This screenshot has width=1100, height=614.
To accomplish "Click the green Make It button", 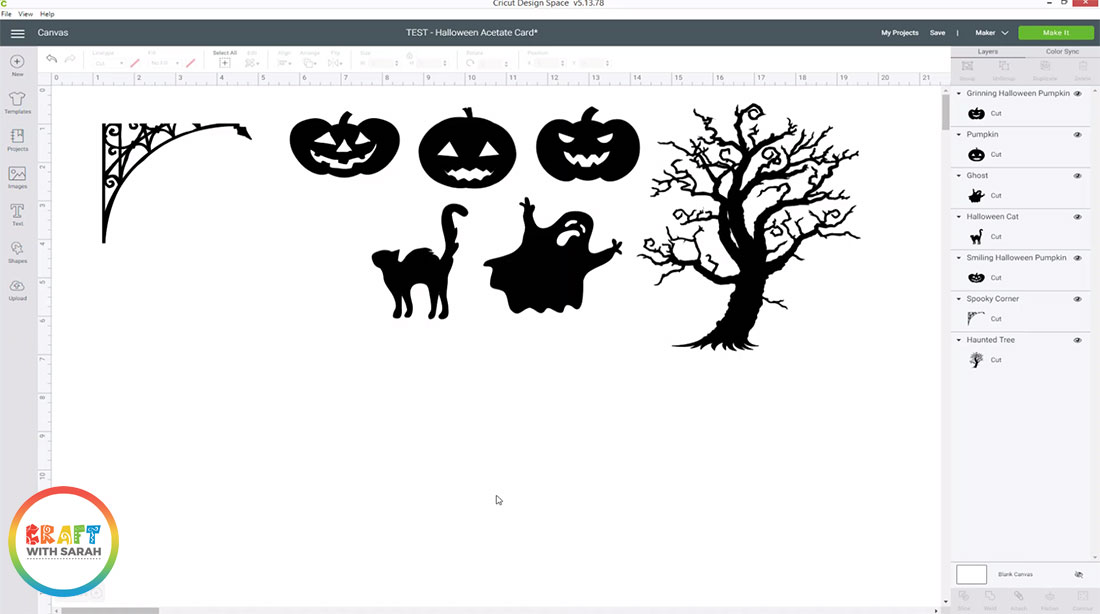I will 1055,33.
